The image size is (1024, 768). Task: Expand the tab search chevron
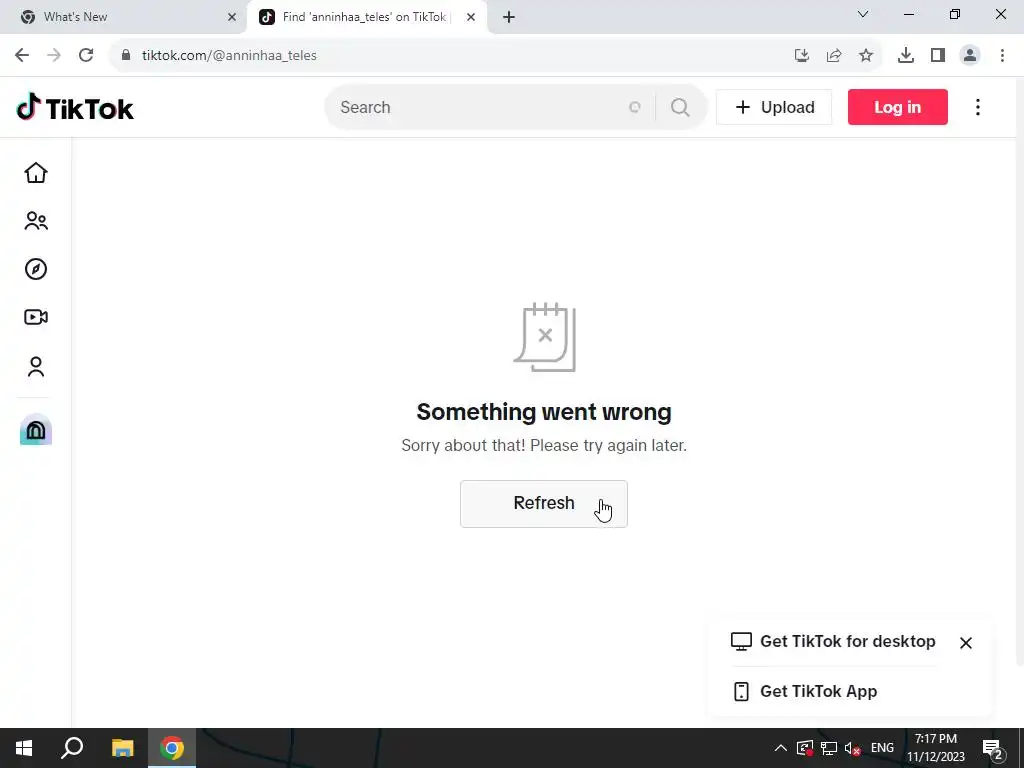[x=863, y=14]
